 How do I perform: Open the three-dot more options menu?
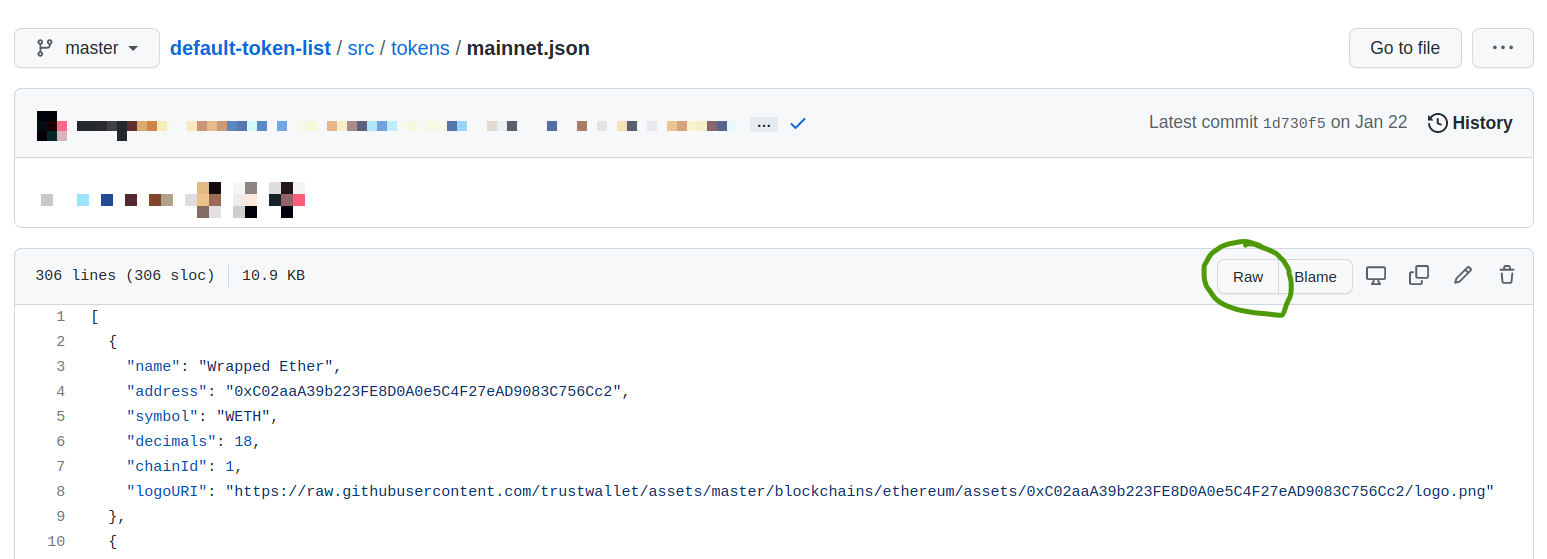pos(1502,48)
